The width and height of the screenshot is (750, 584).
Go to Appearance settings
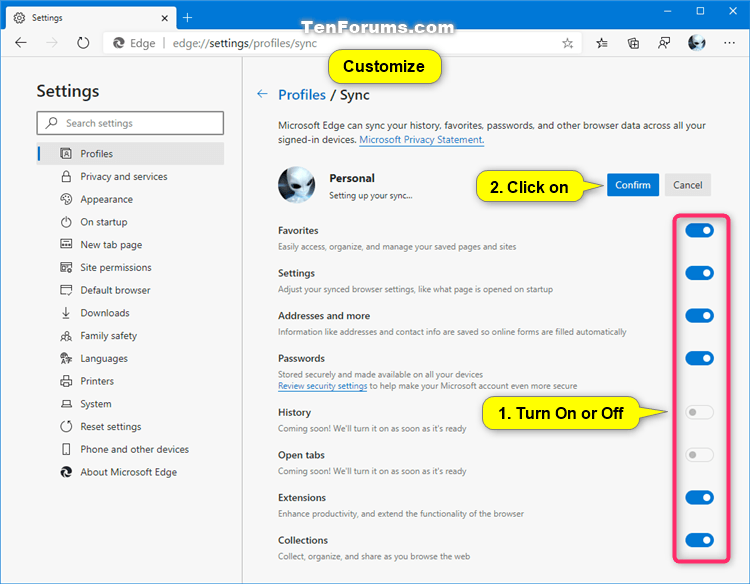130,199
